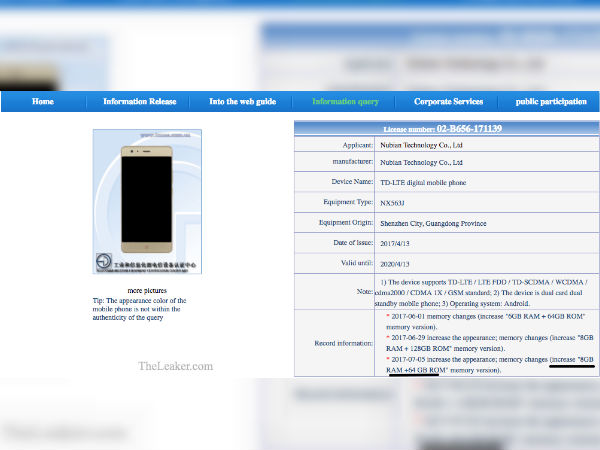
Task: Click the Tip text about appearance color
Action: (x=139, y=309)
